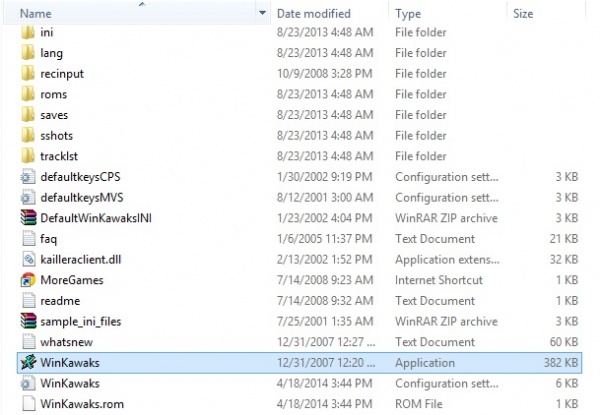The height and width of the screenshot is (415, 600).
Task: Click the 'readme' file name
Action: (60, 301)
